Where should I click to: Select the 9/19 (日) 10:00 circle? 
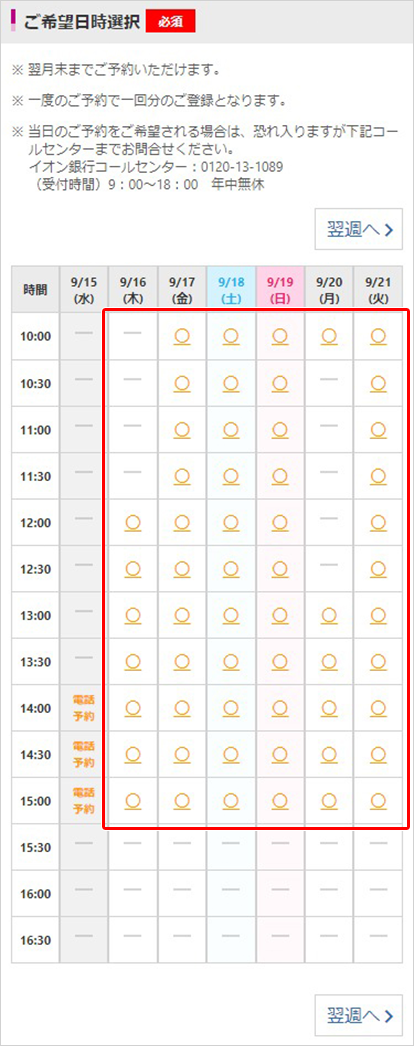(x=280, y=337)
